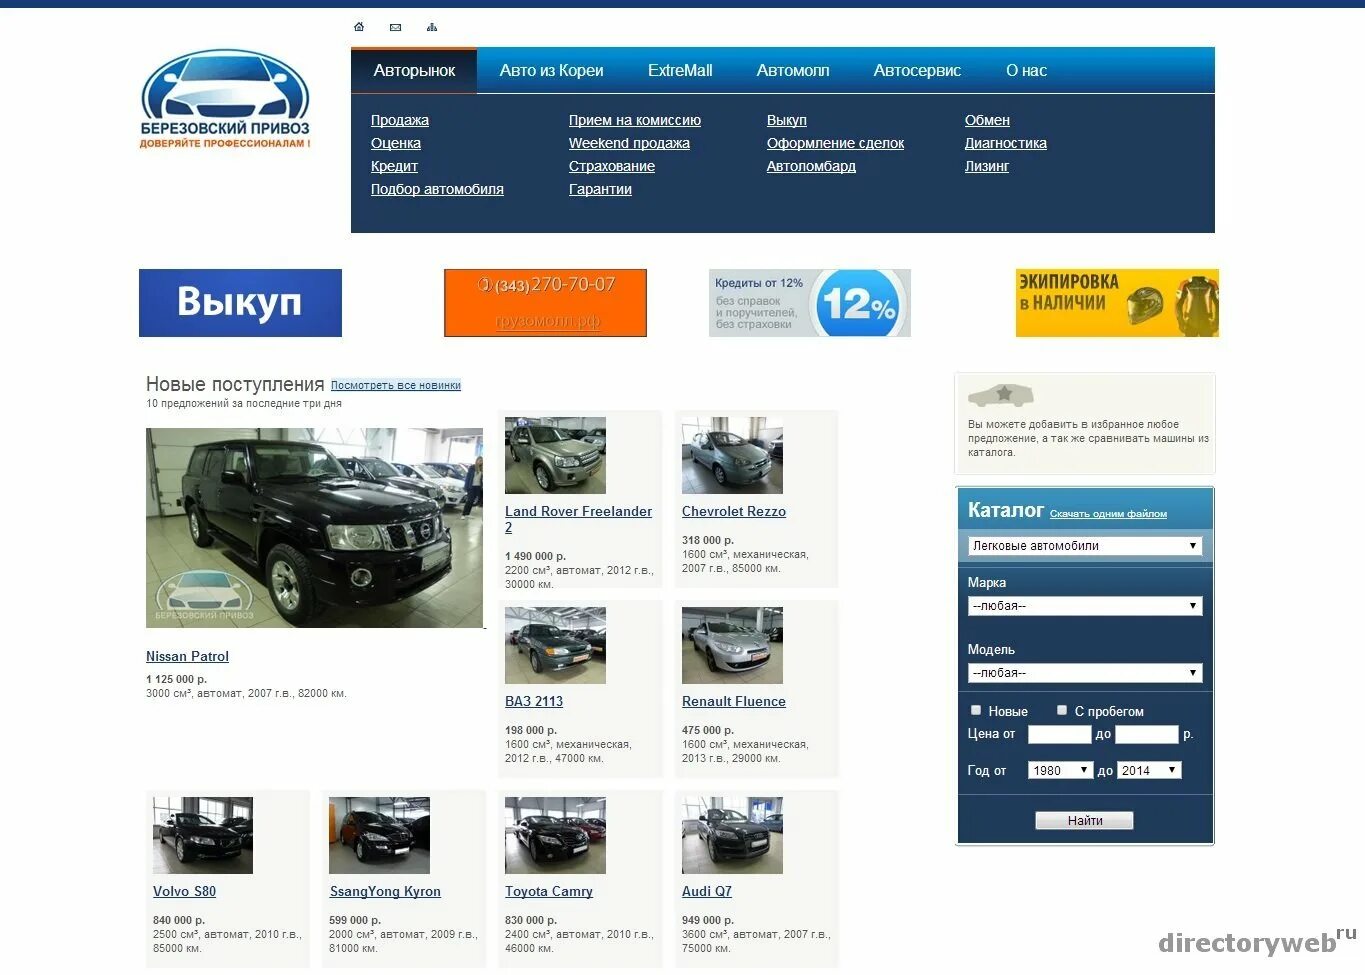Switch to Авто из Кореи tab
This screenshot has height=975, width=1365.
click(551, 71)
